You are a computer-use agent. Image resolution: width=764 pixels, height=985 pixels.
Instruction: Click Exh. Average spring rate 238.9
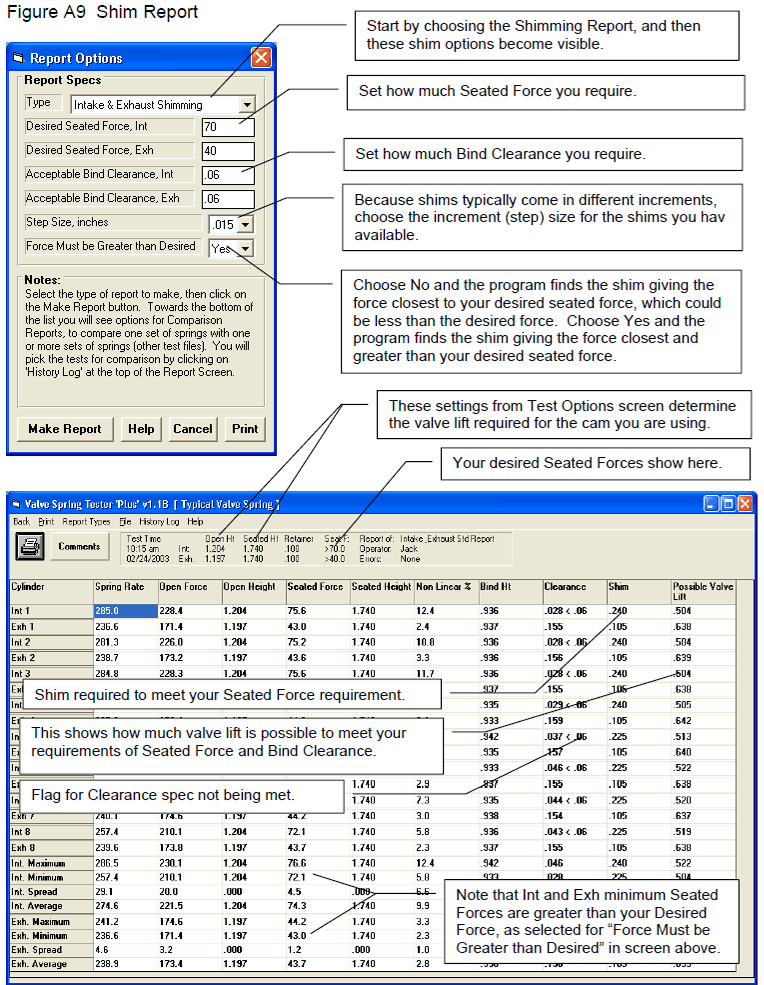pos(126,964)
